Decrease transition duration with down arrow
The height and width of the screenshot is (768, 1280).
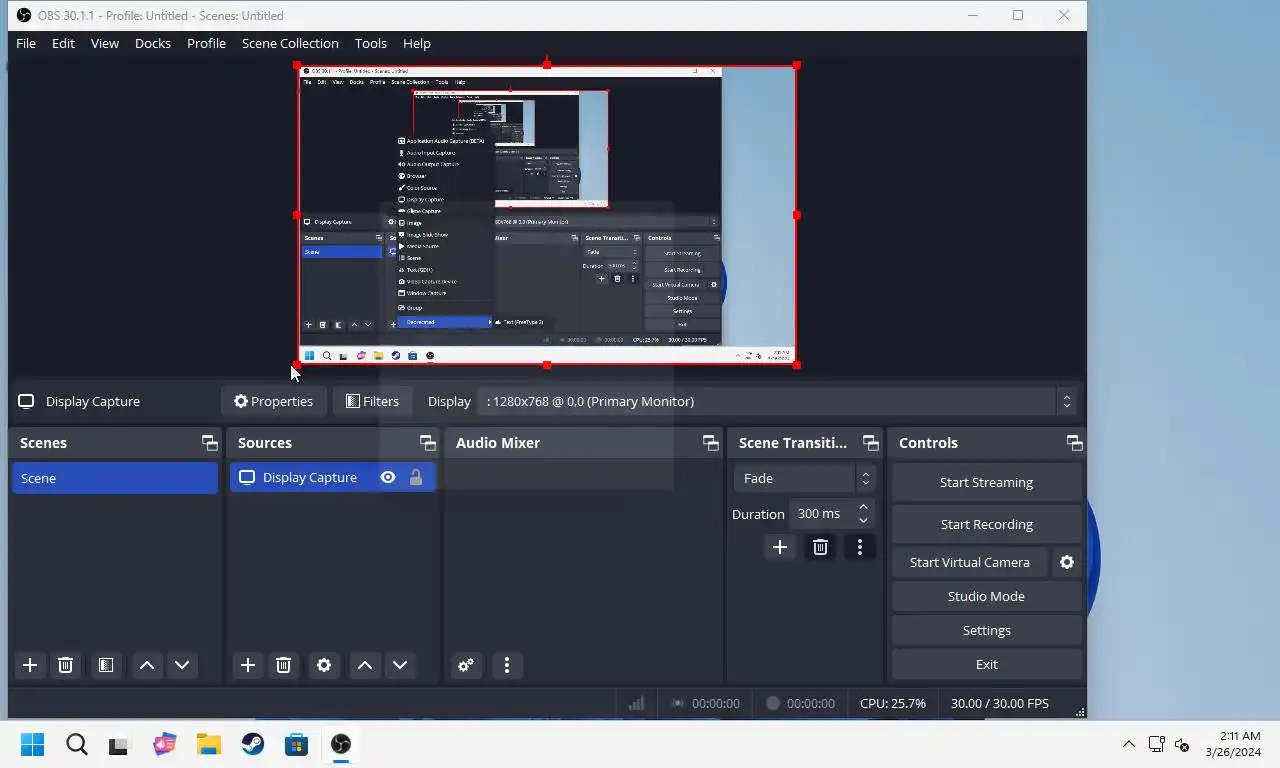point(864,520)
